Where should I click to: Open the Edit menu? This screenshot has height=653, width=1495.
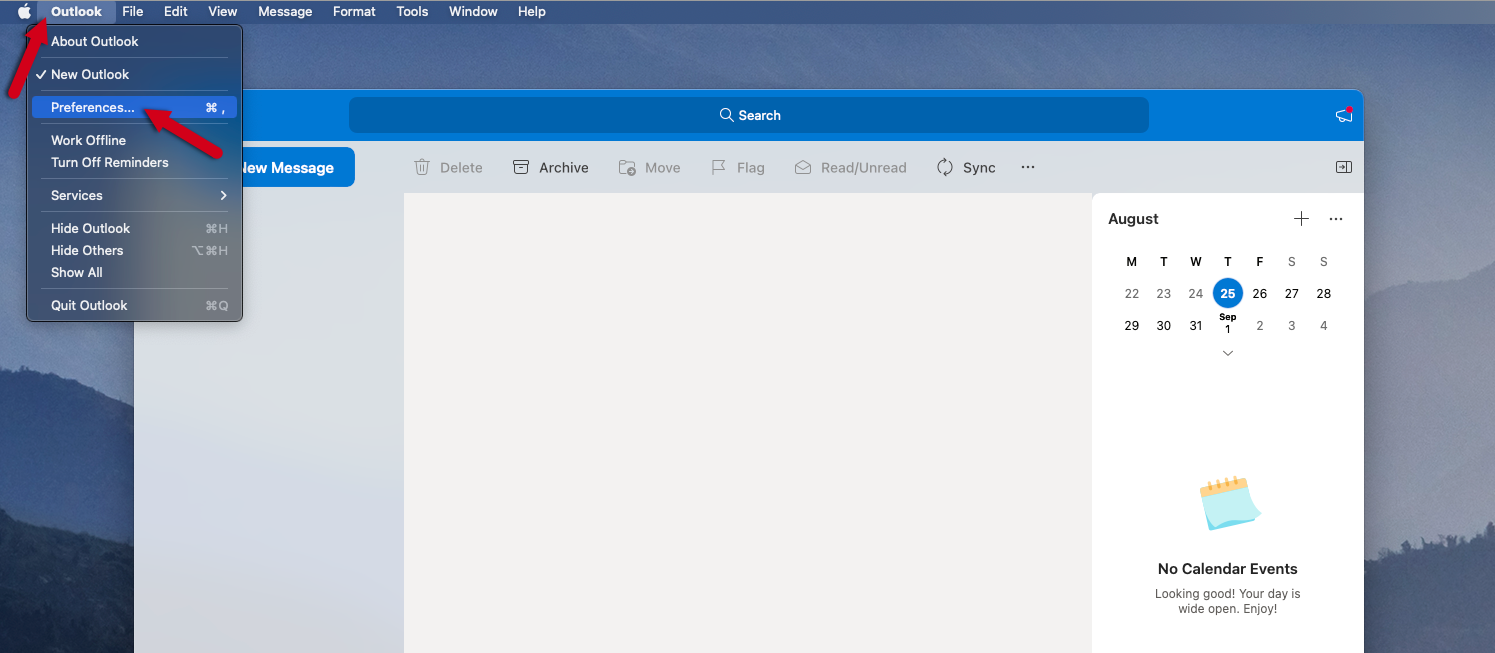[176, 12]
